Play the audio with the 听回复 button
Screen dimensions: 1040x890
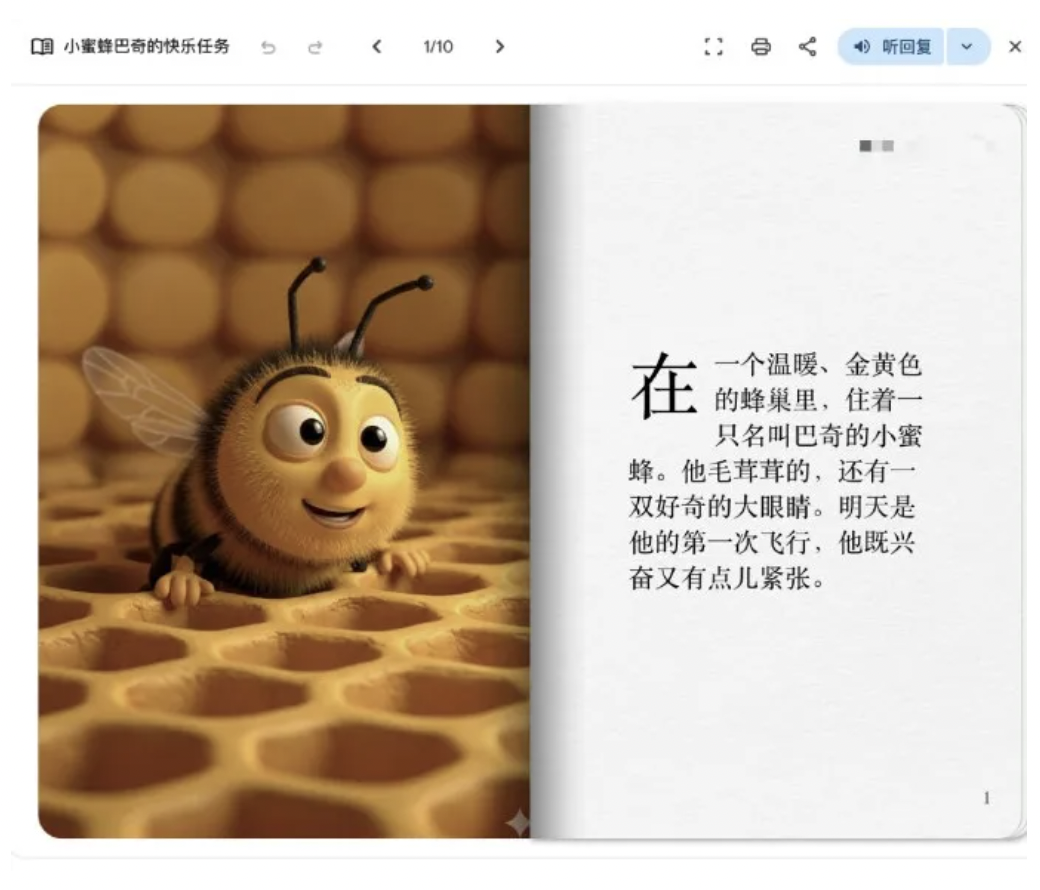click(x=891, y=47)
